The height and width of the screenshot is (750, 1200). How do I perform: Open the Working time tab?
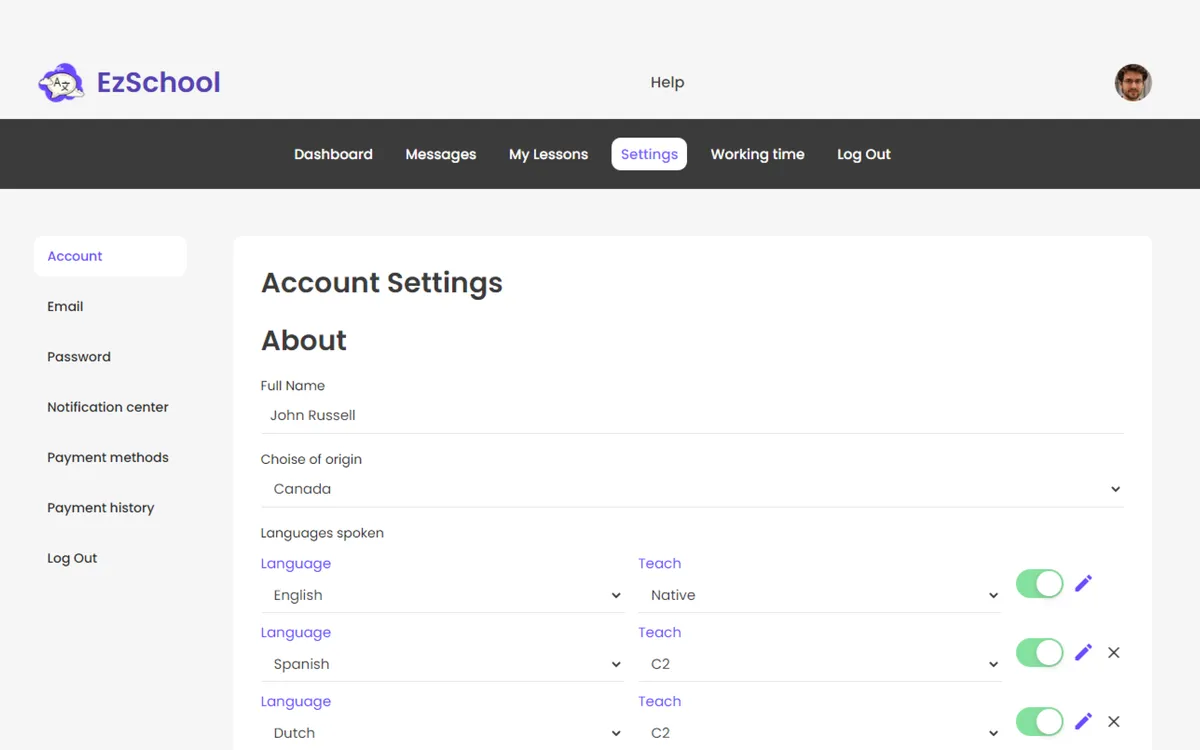point(757,154)
